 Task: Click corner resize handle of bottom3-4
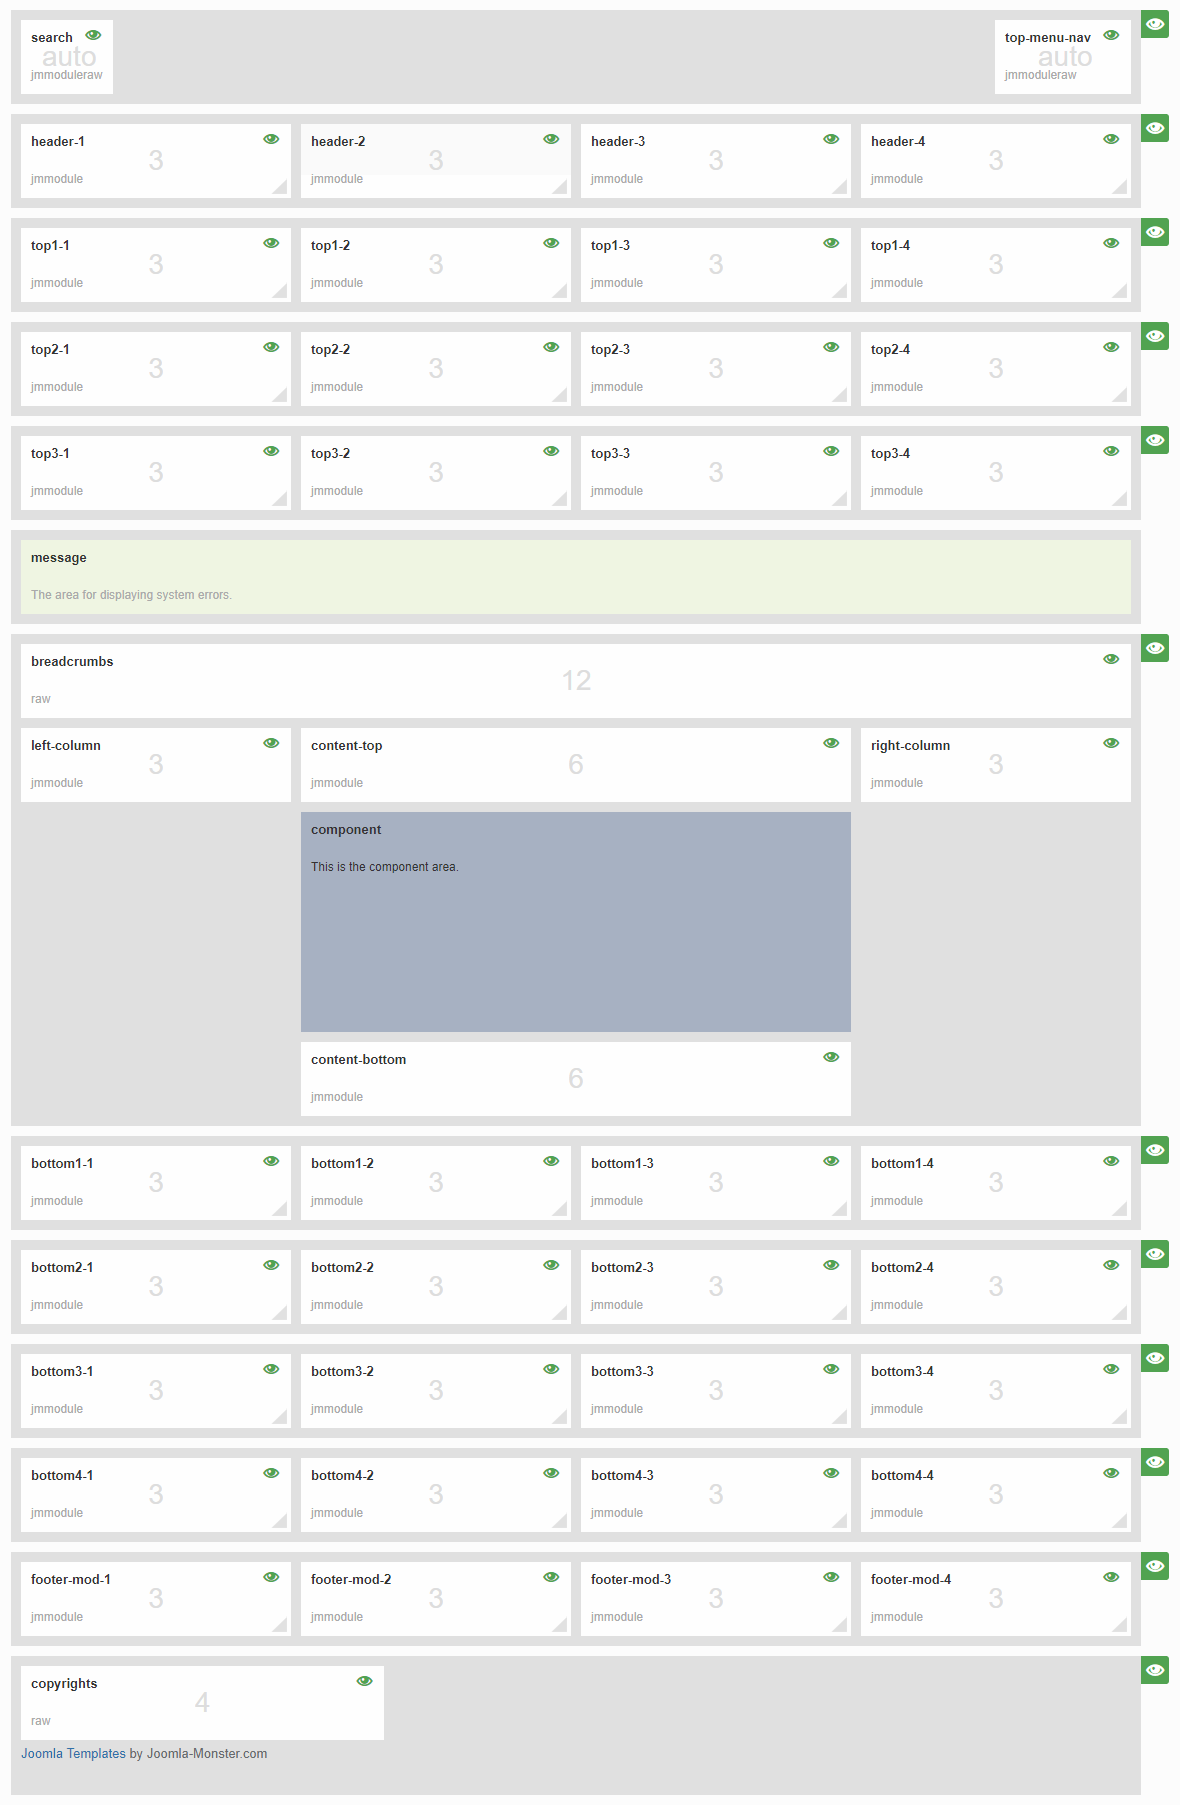point(1121,1417)
